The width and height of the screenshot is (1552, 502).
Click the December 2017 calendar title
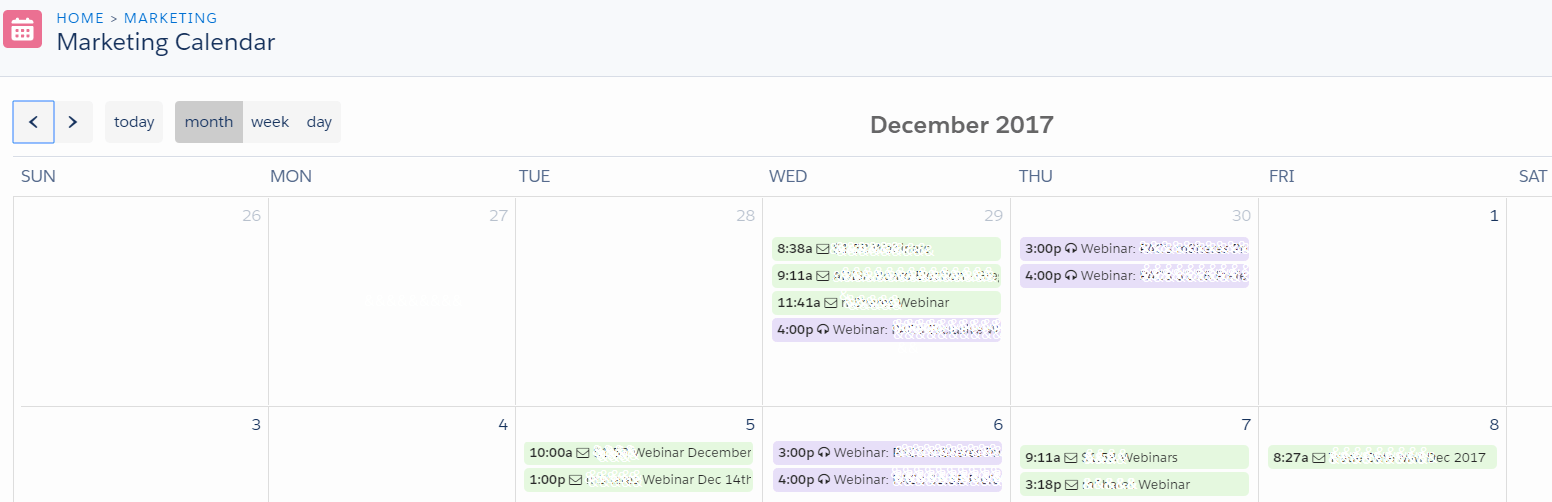tap(962, 125)
